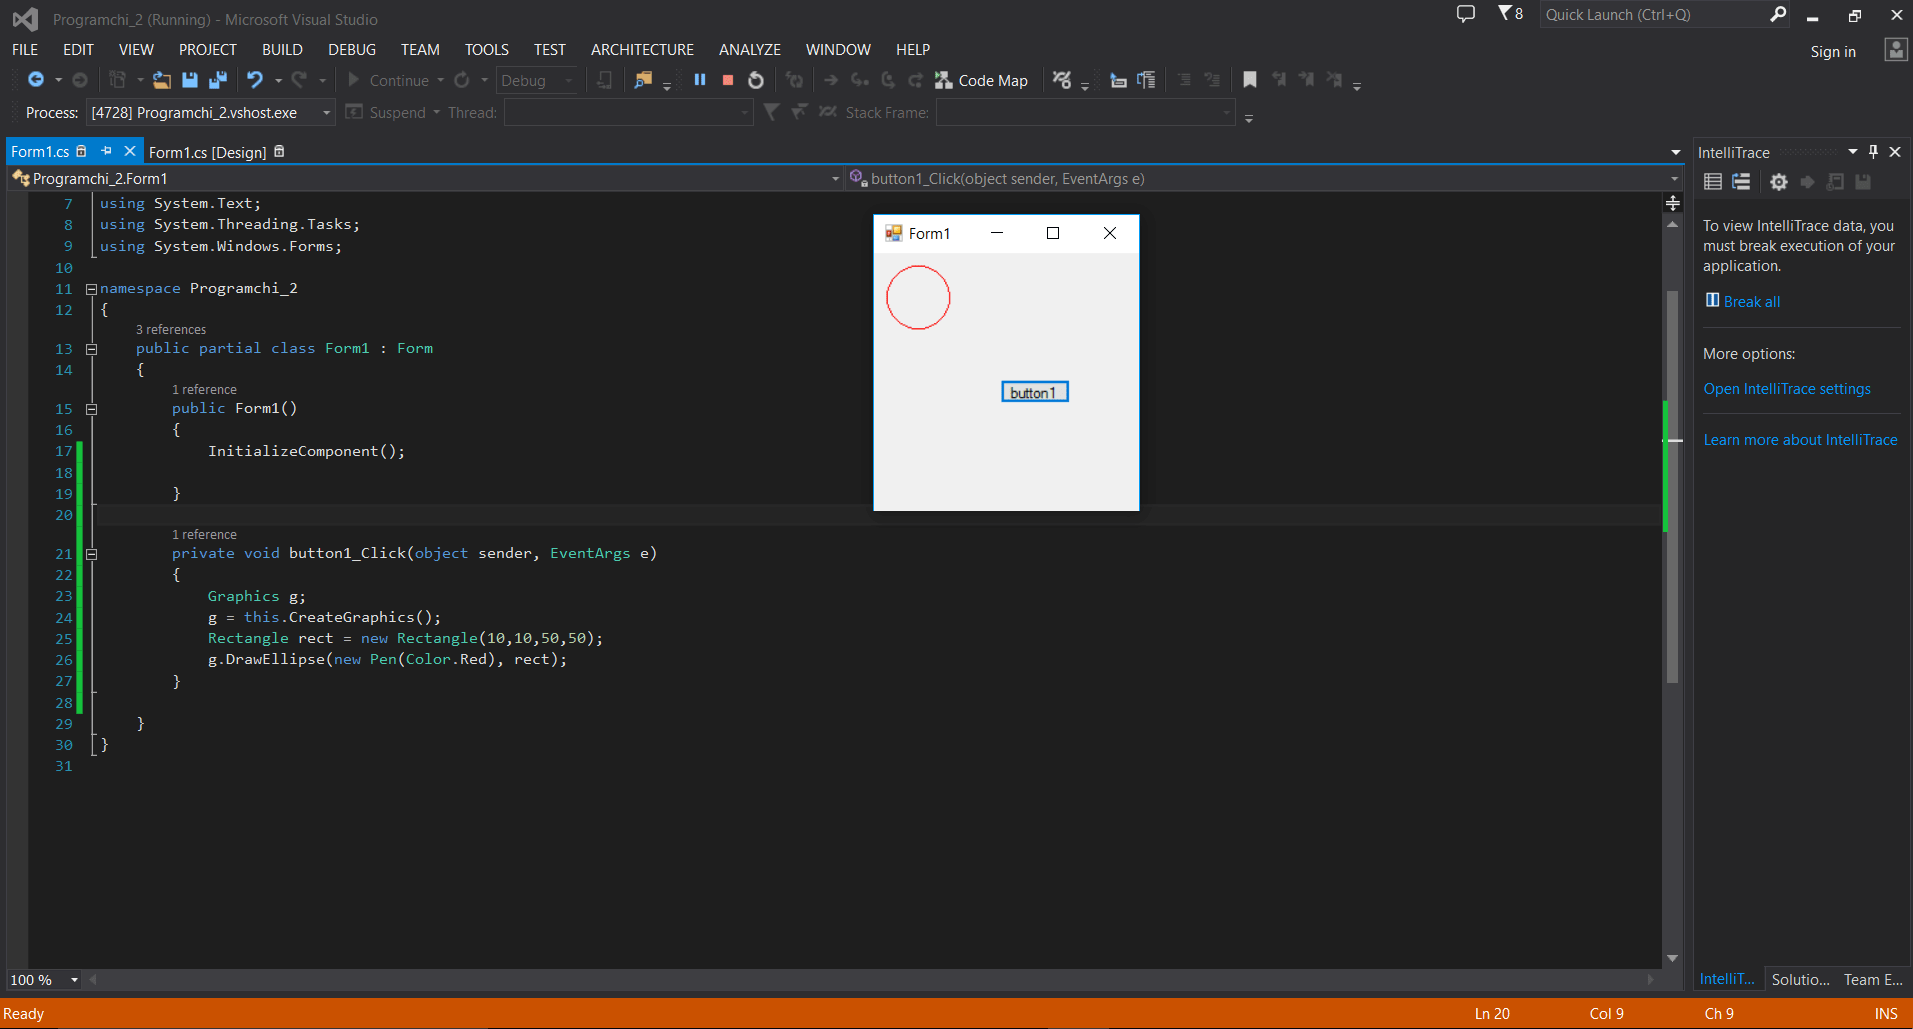Click the Open File folder icon

161,80
